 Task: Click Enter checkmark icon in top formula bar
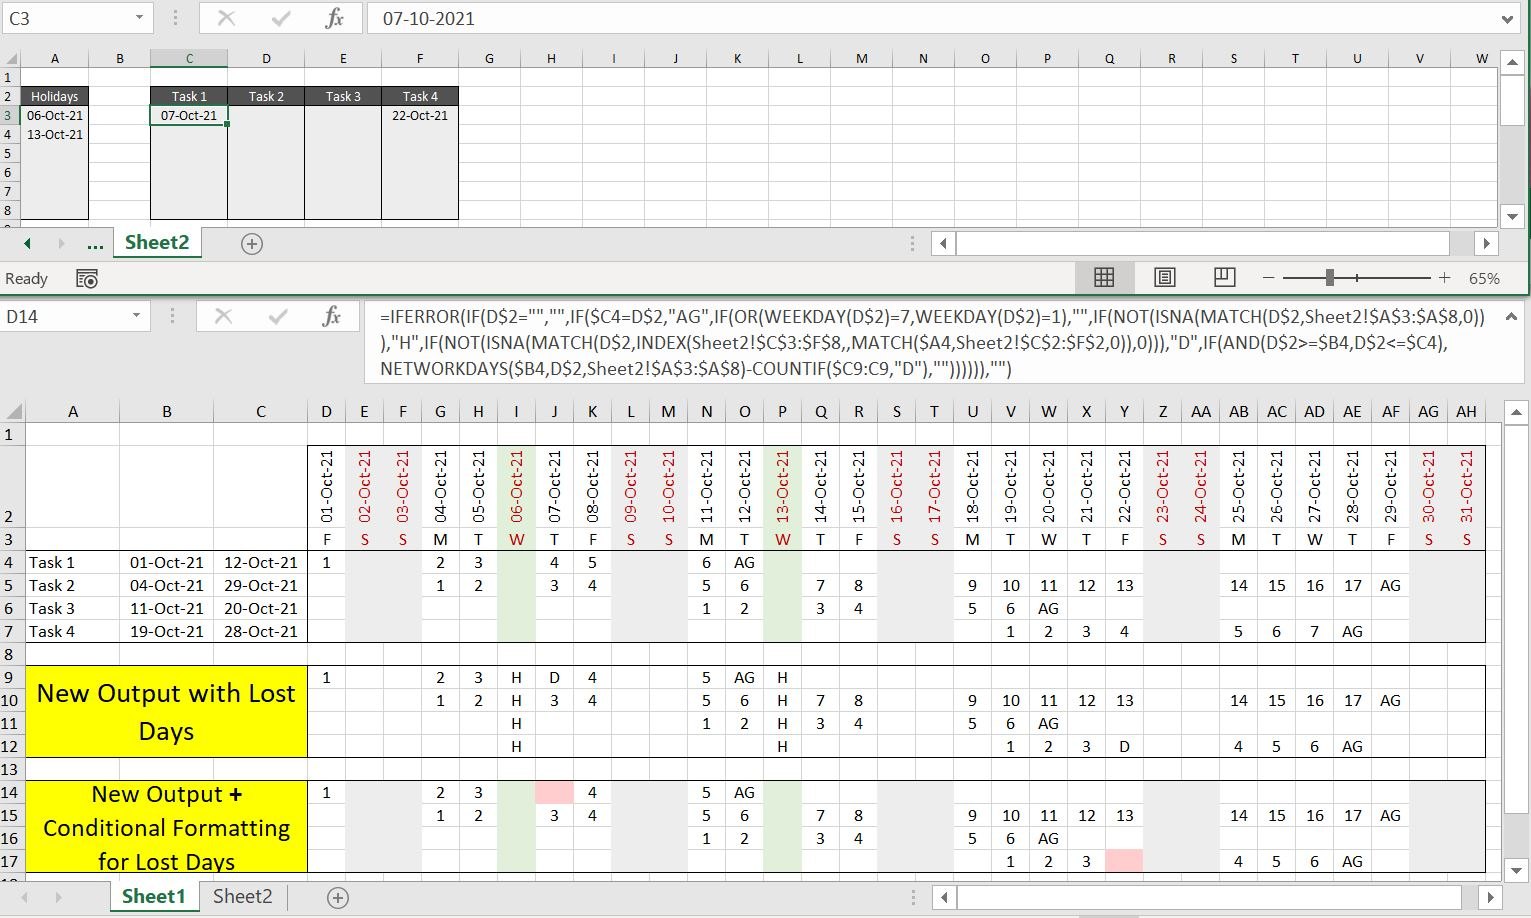click(x=281, y=18)
